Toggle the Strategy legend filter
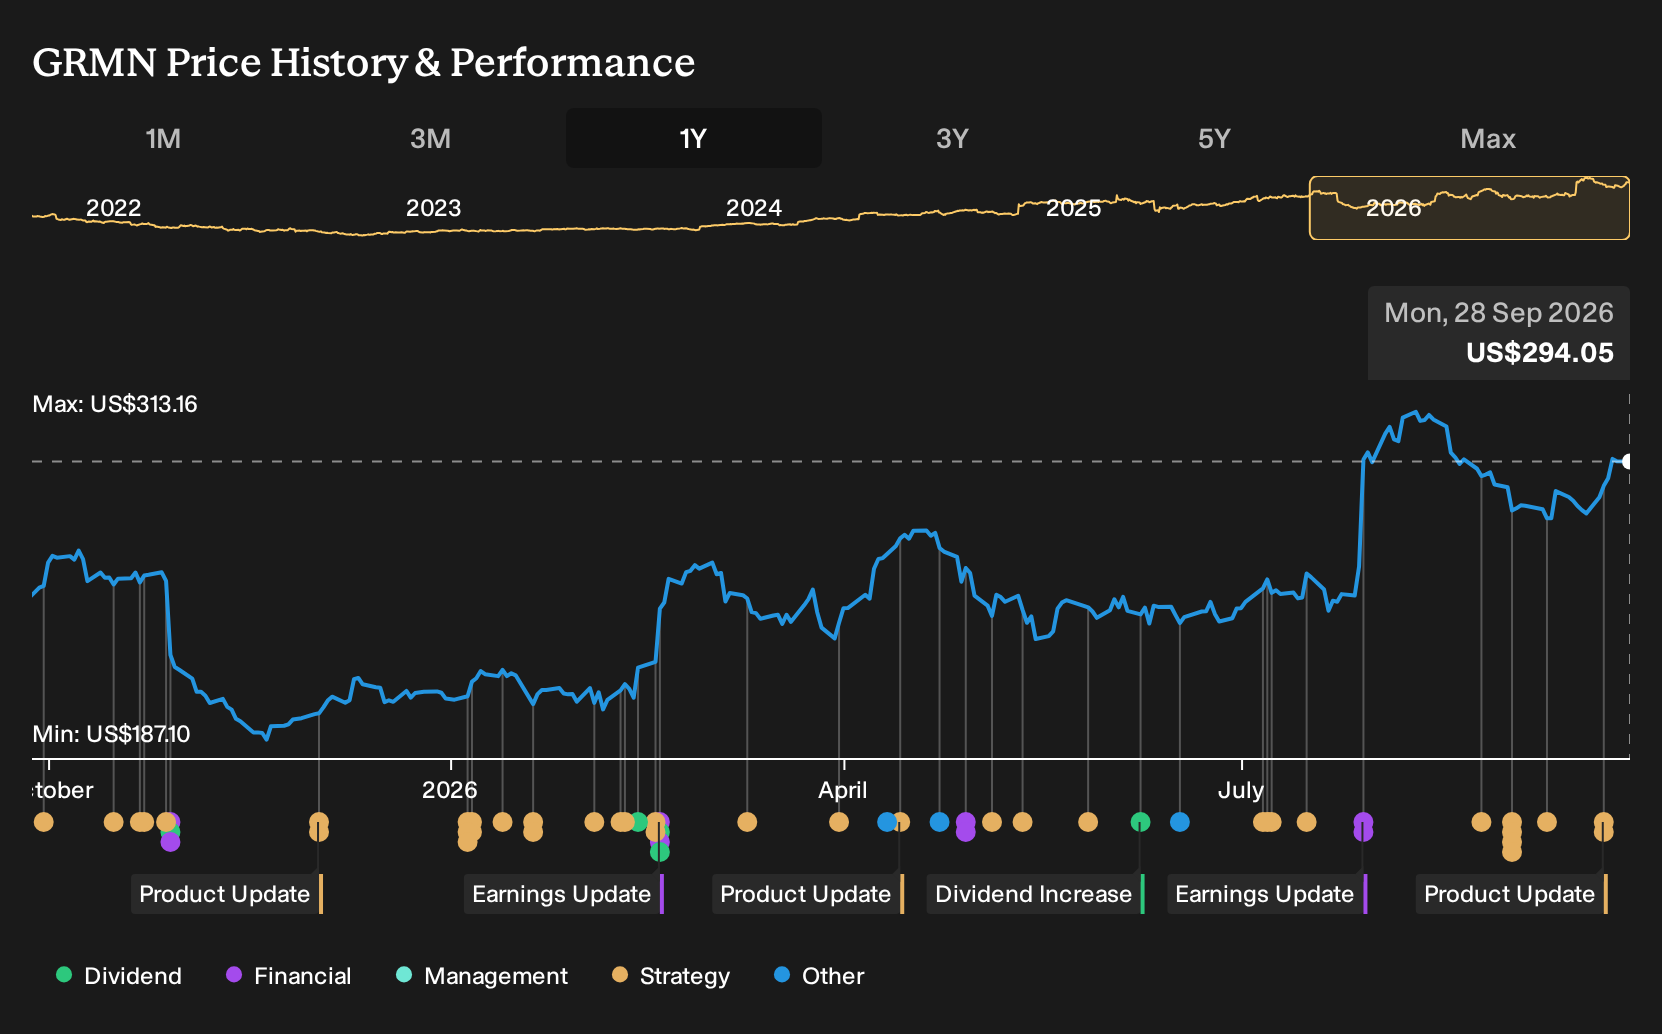 [x=671, y=976]
